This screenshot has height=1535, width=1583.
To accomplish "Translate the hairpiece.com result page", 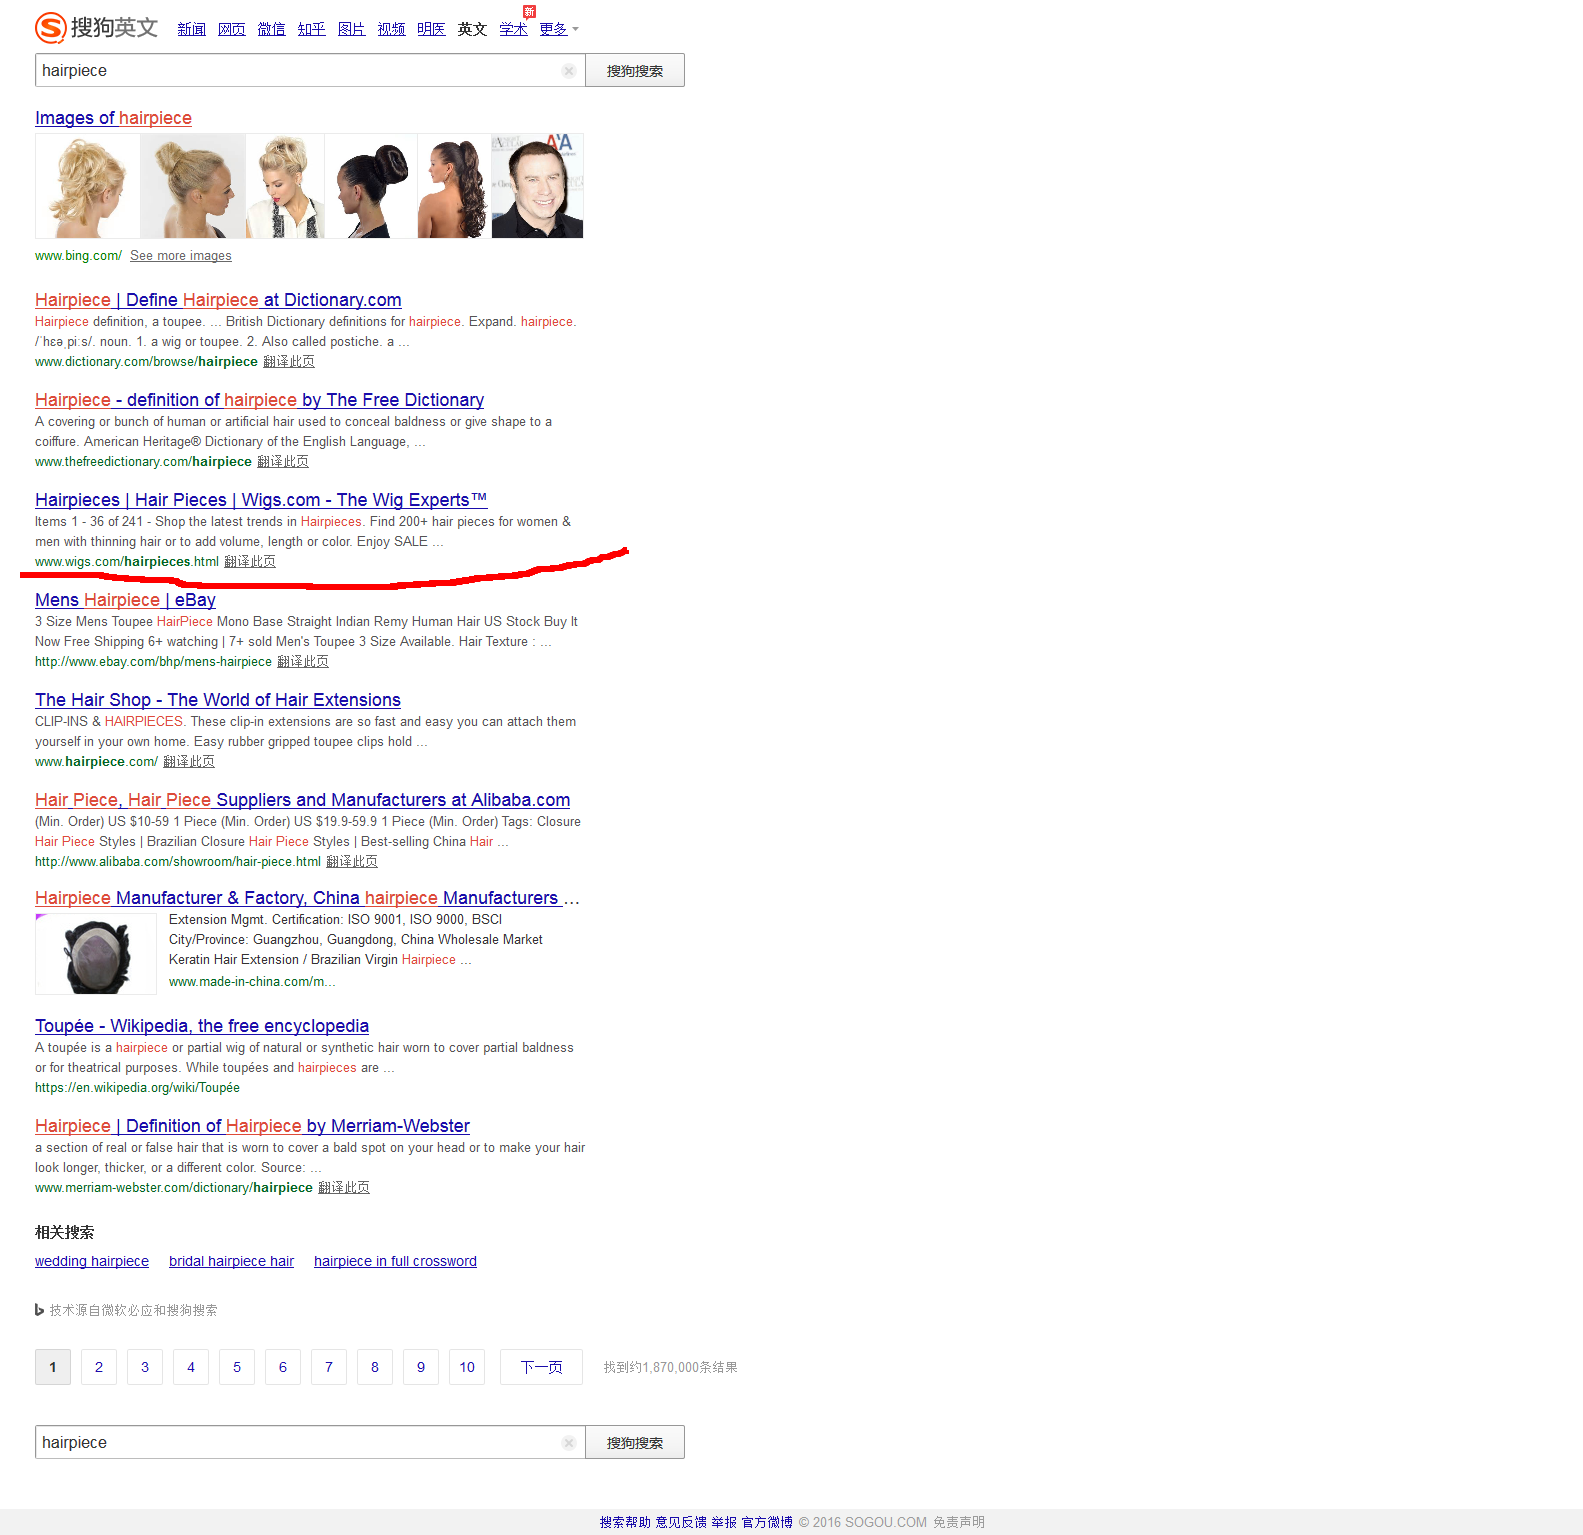I will pyautogui.click(x=189, y=762).
